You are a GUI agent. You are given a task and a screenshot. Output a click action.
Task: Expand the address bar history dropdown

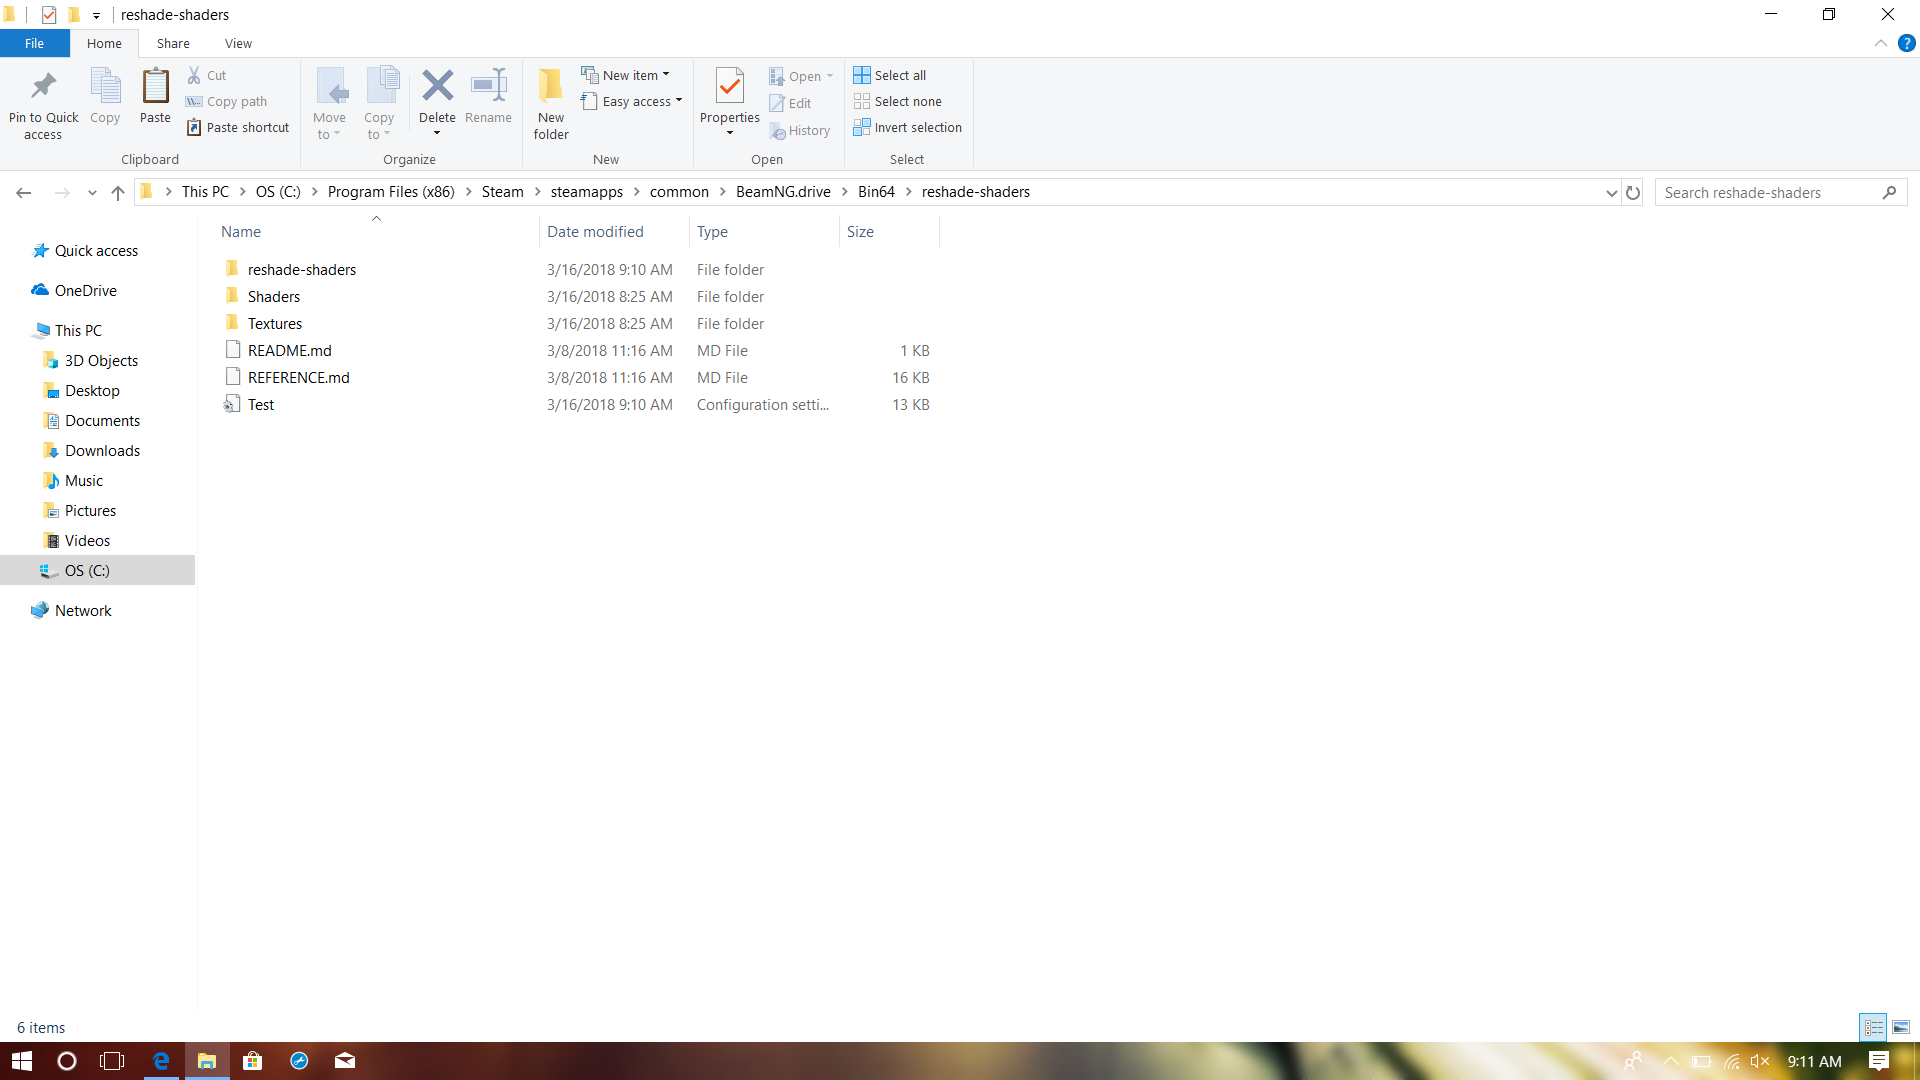pos(1611,192)
